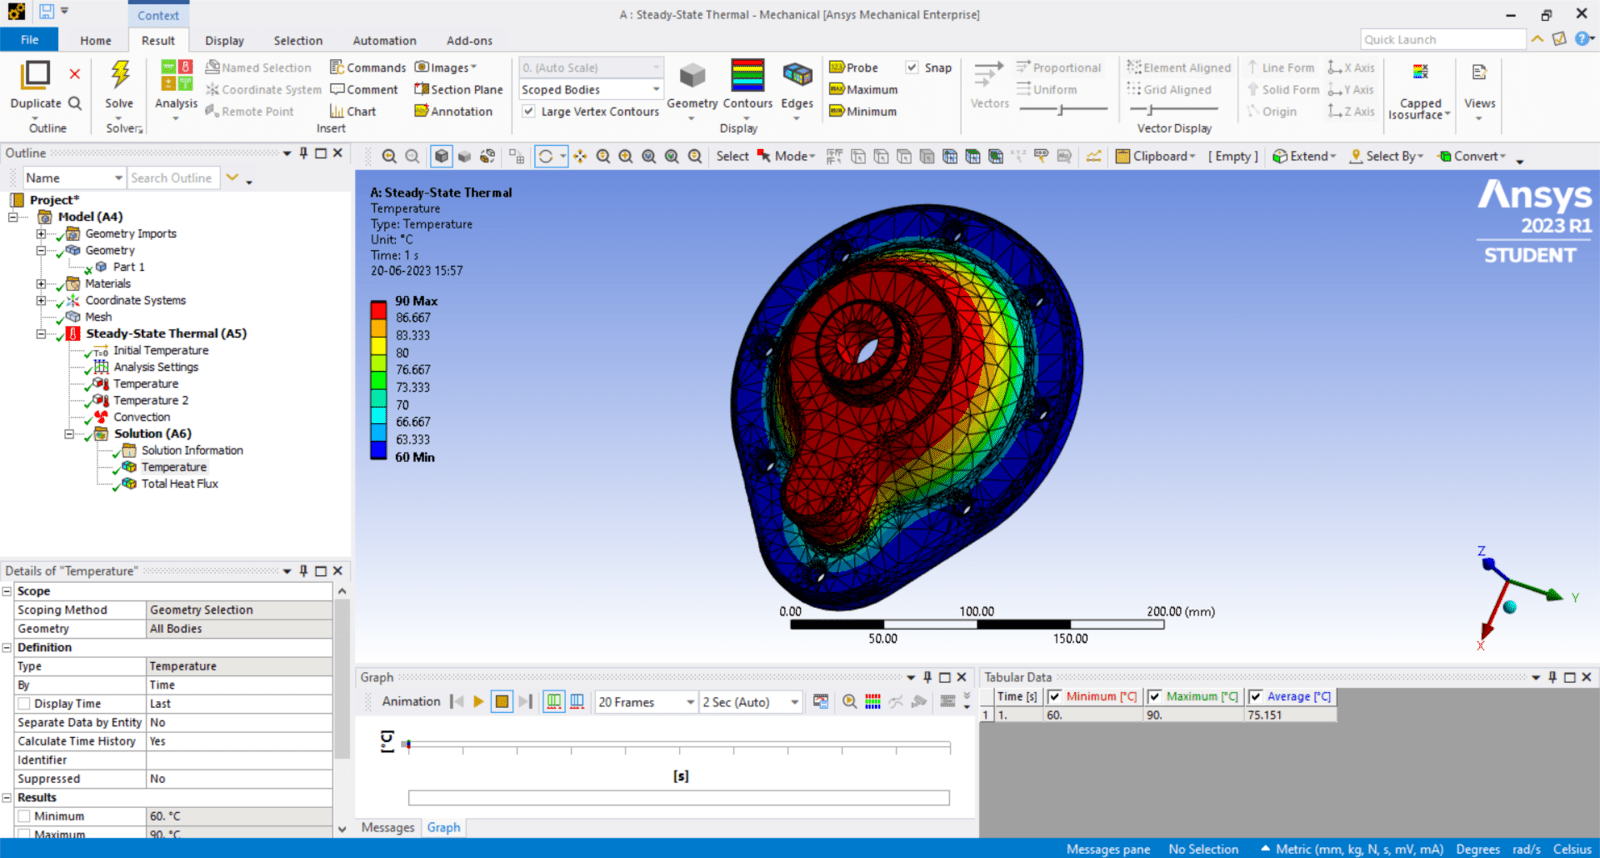
Task: Select the Minimum probe label
Action: pyautogui.click(x=871, y=111)
